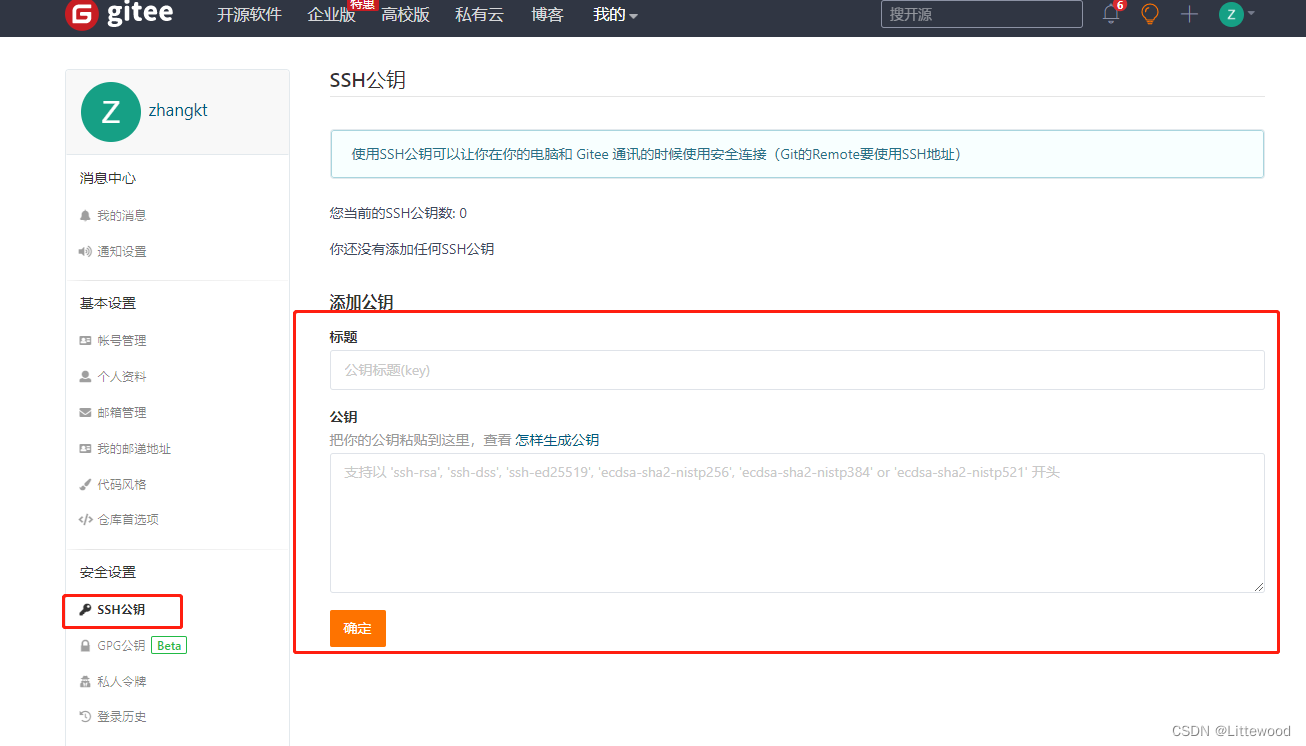Open 通知设置 sidebar item
The image size is (1306, 746).
point(122,251)
